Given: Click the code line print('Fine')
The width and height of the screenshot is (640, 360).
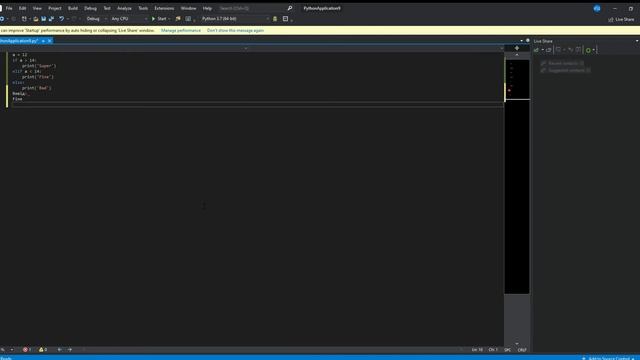Looking at the screenshot, I should pos(38,77).
